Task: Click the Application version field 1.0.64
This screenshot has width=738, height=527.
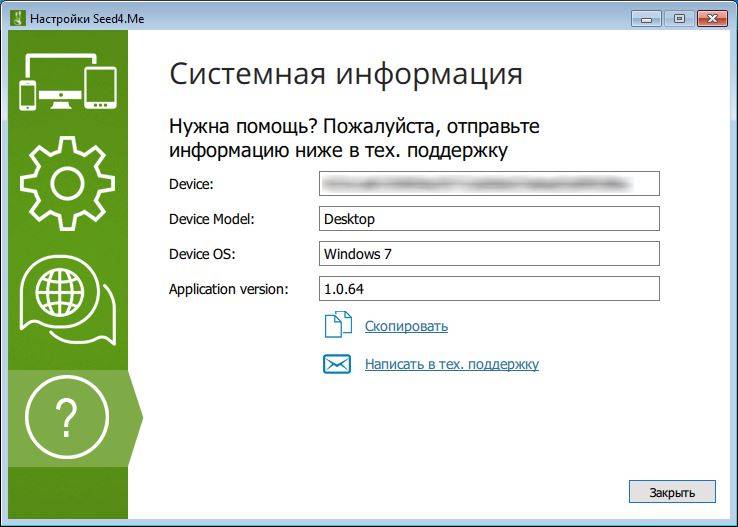Action: coord(489,288)
